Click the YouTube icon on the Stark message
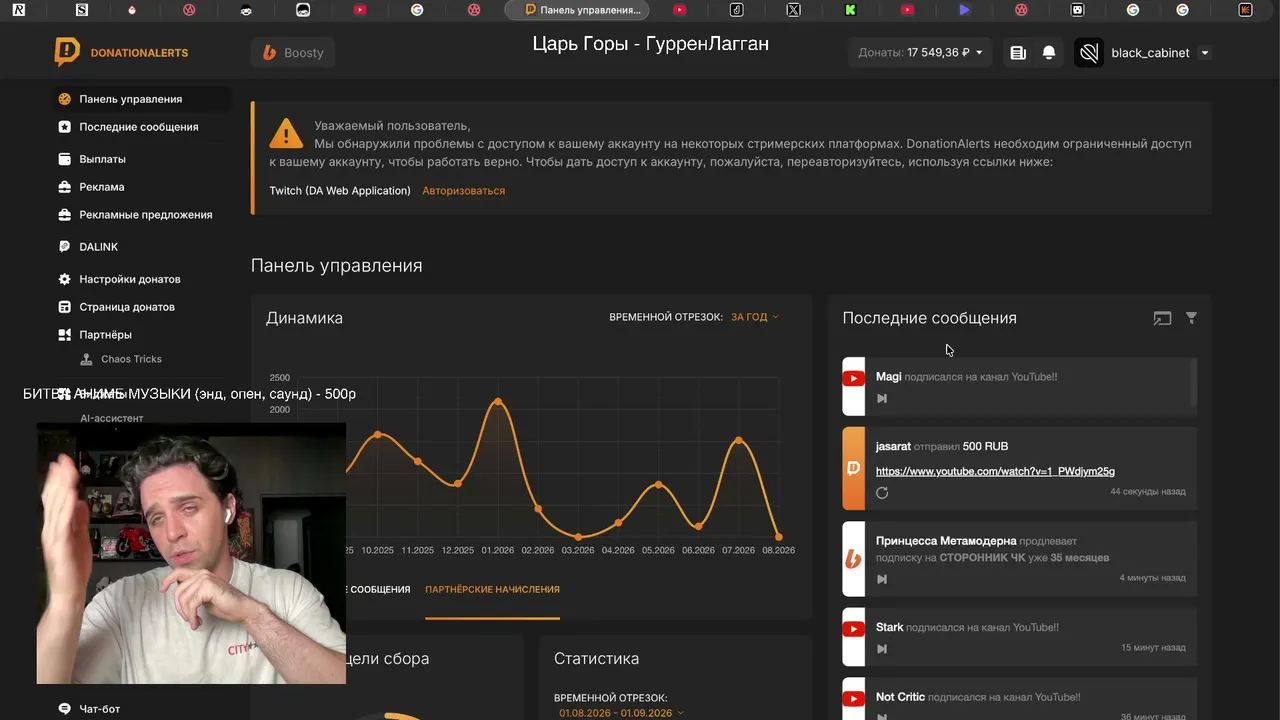 click(853, 629)
